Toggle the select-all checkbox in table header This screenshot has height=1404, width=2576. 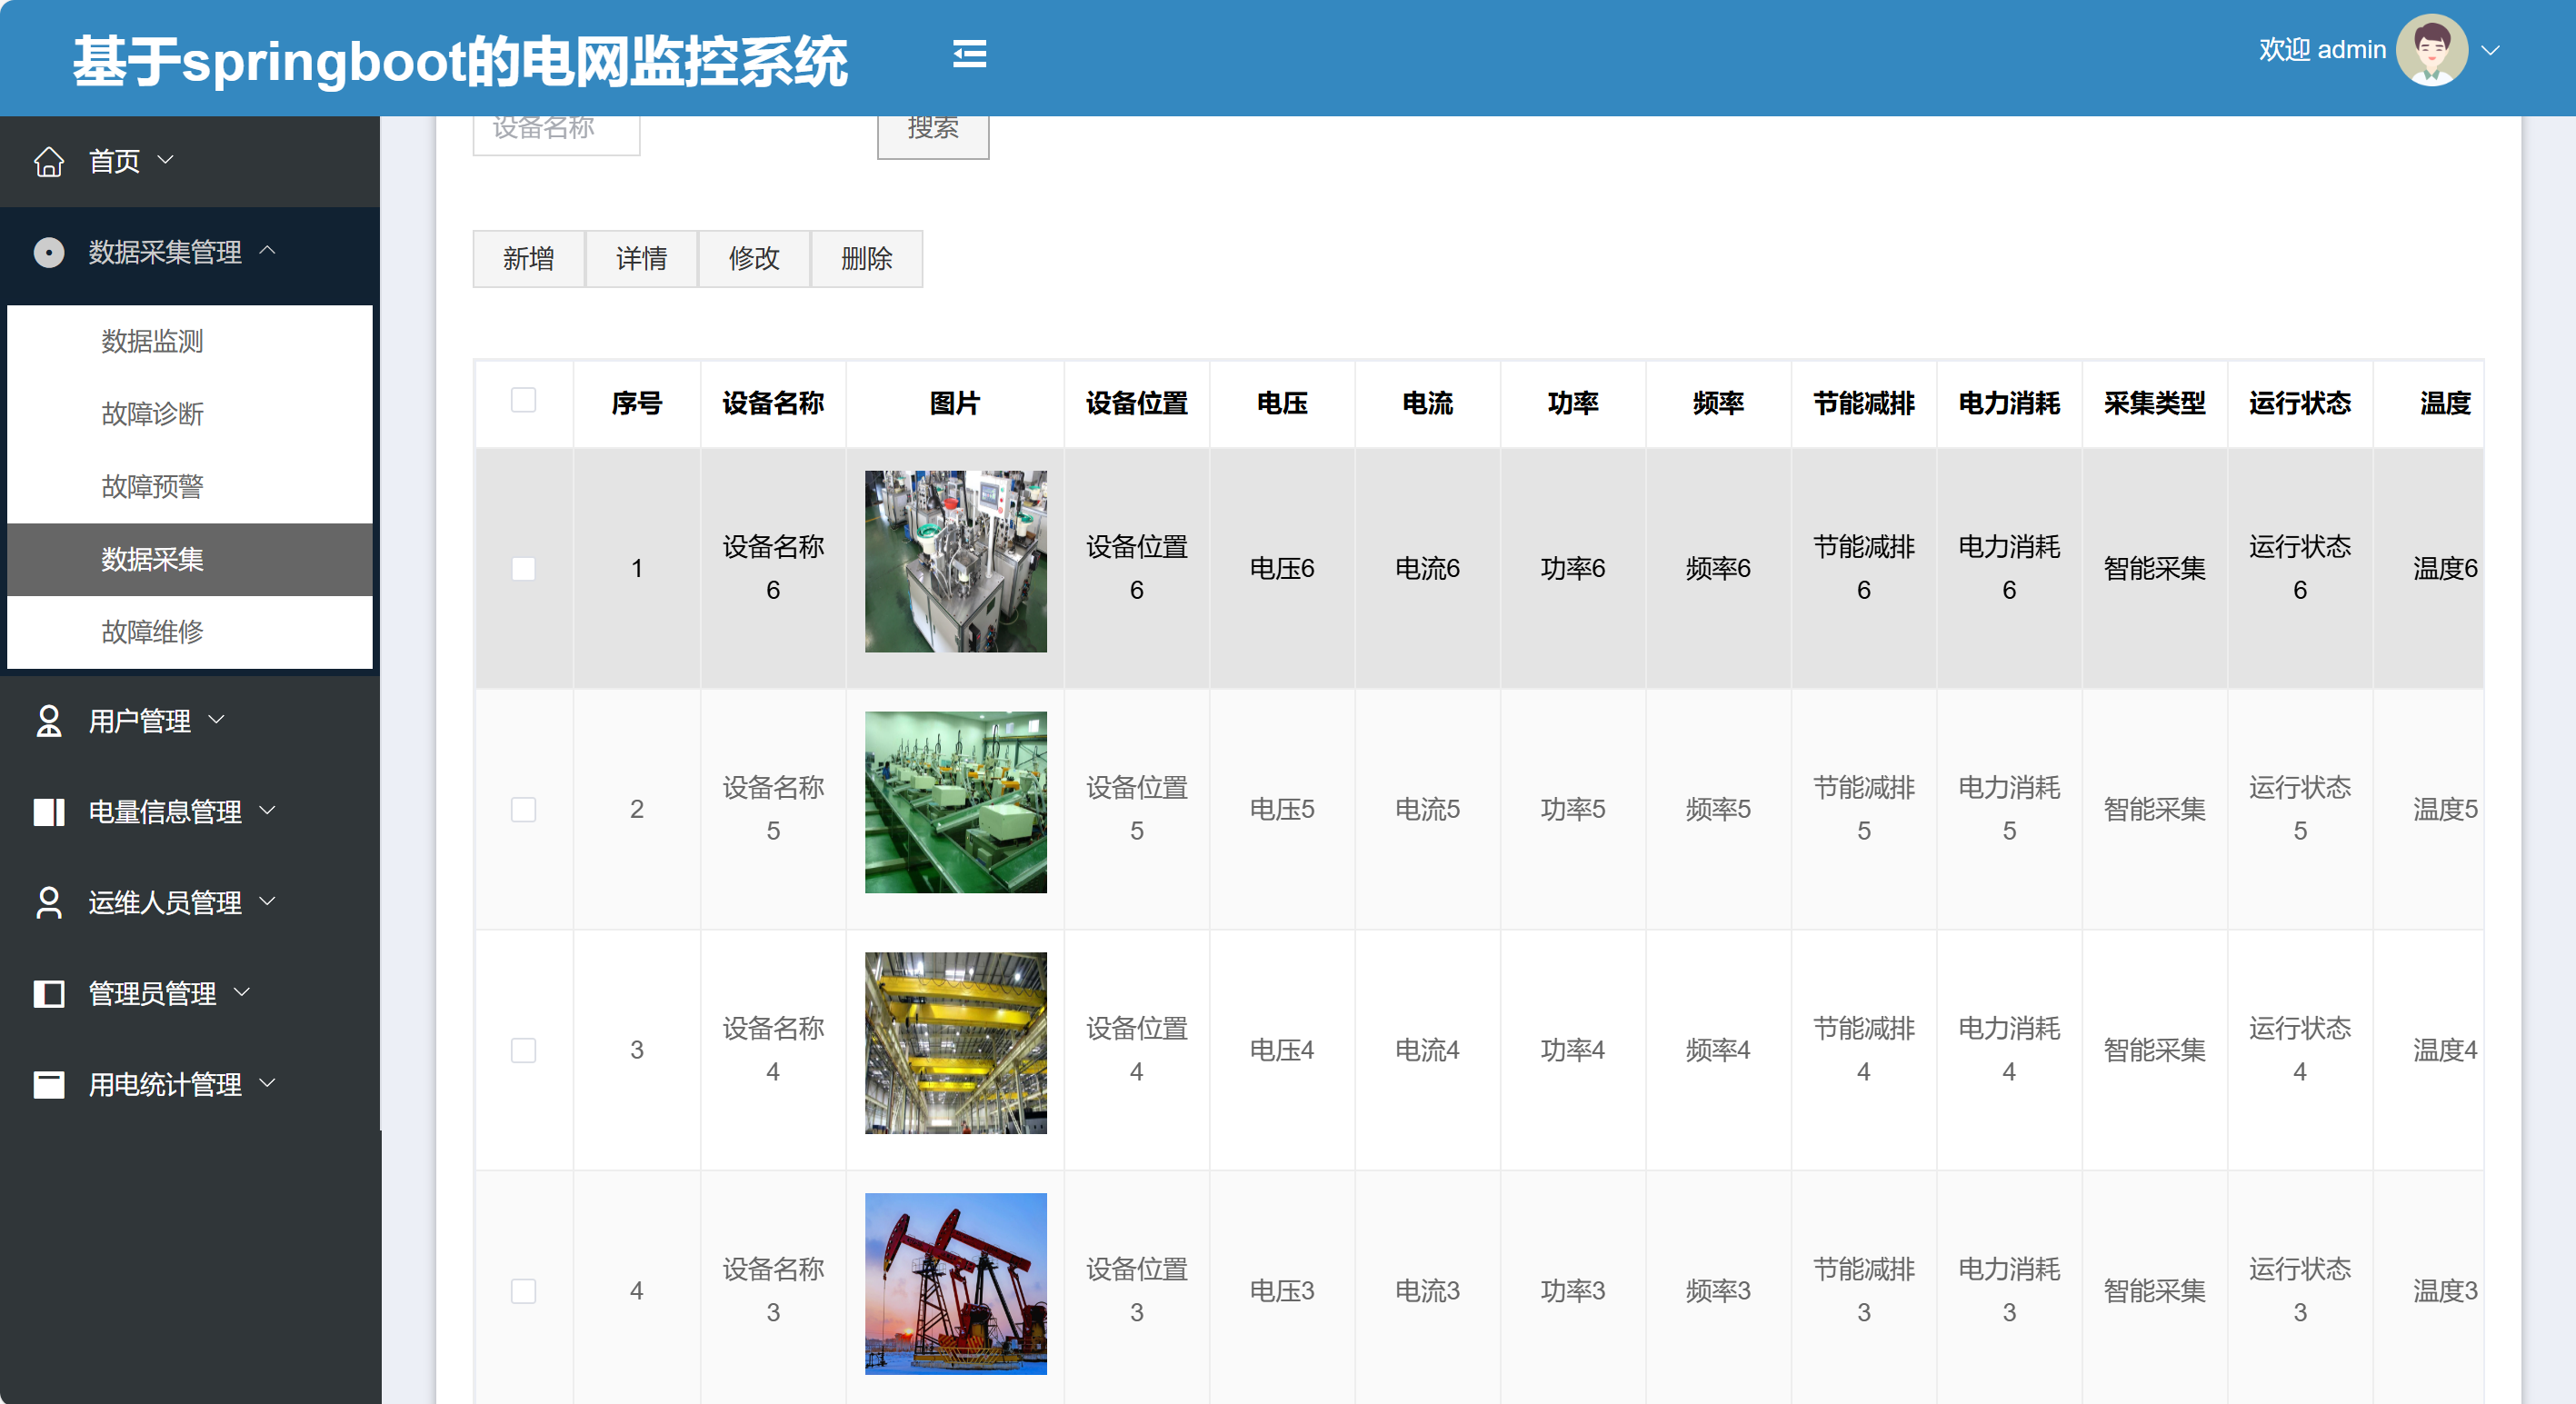[523, 400]
